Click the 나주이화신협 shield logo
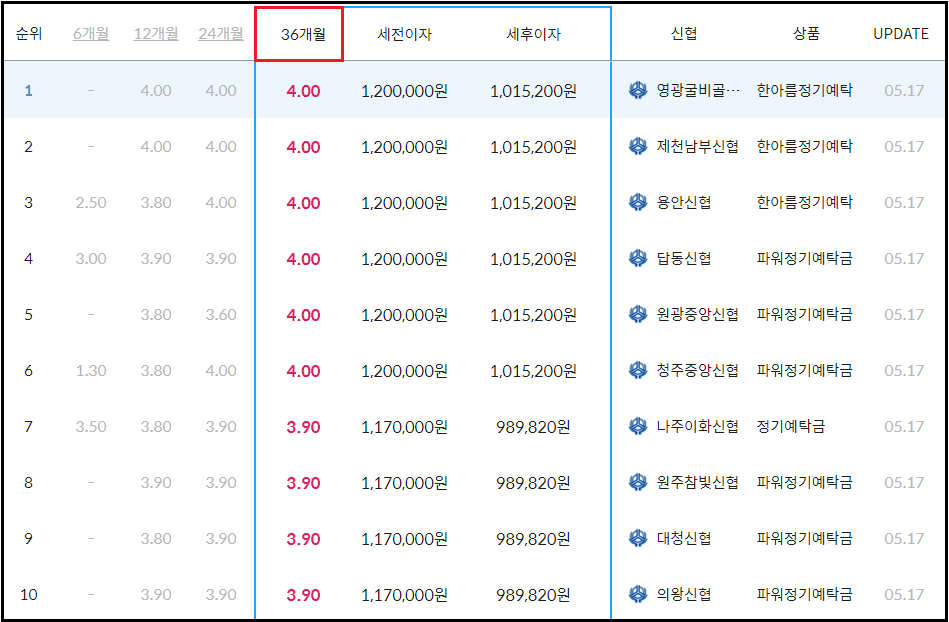 pos(636,427)
